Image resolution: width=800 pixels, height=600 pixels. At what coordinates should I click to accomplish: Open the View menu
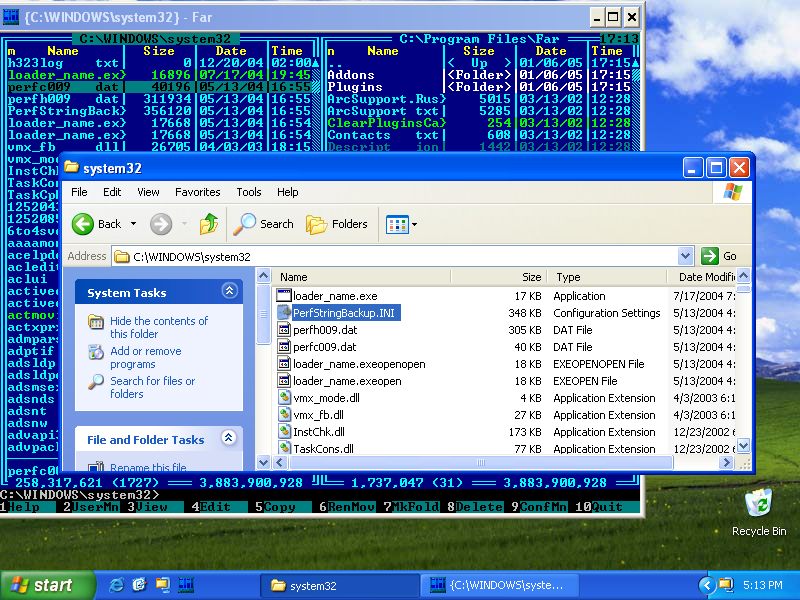pos(148,192)
